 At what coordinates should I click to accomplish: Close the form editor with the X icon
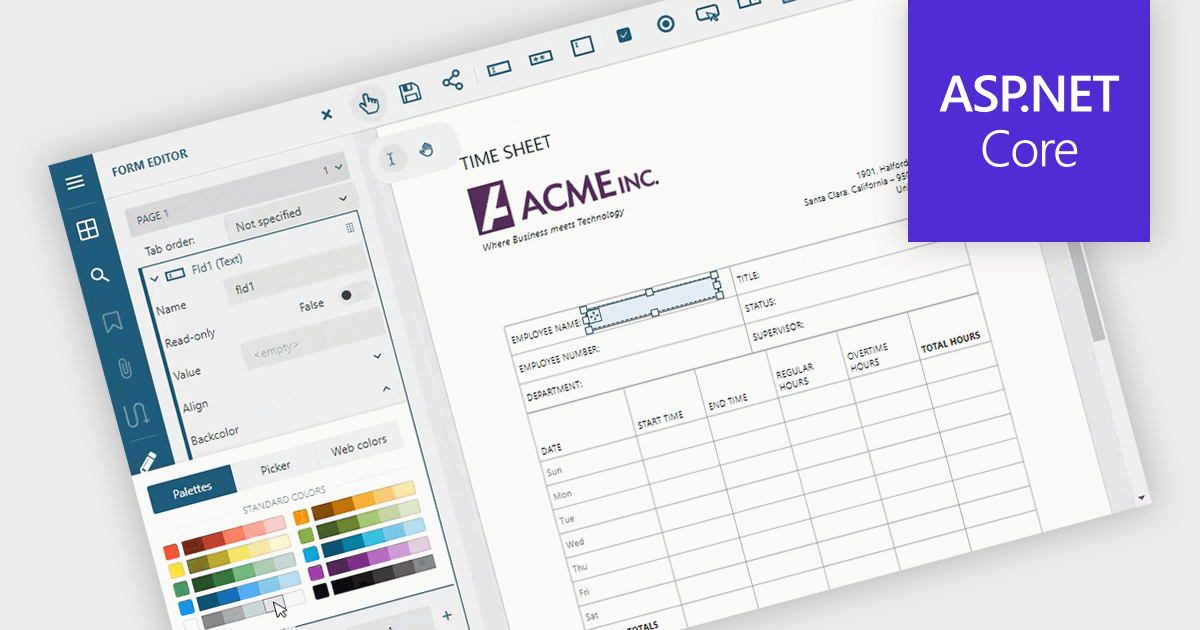coord(326,114)
